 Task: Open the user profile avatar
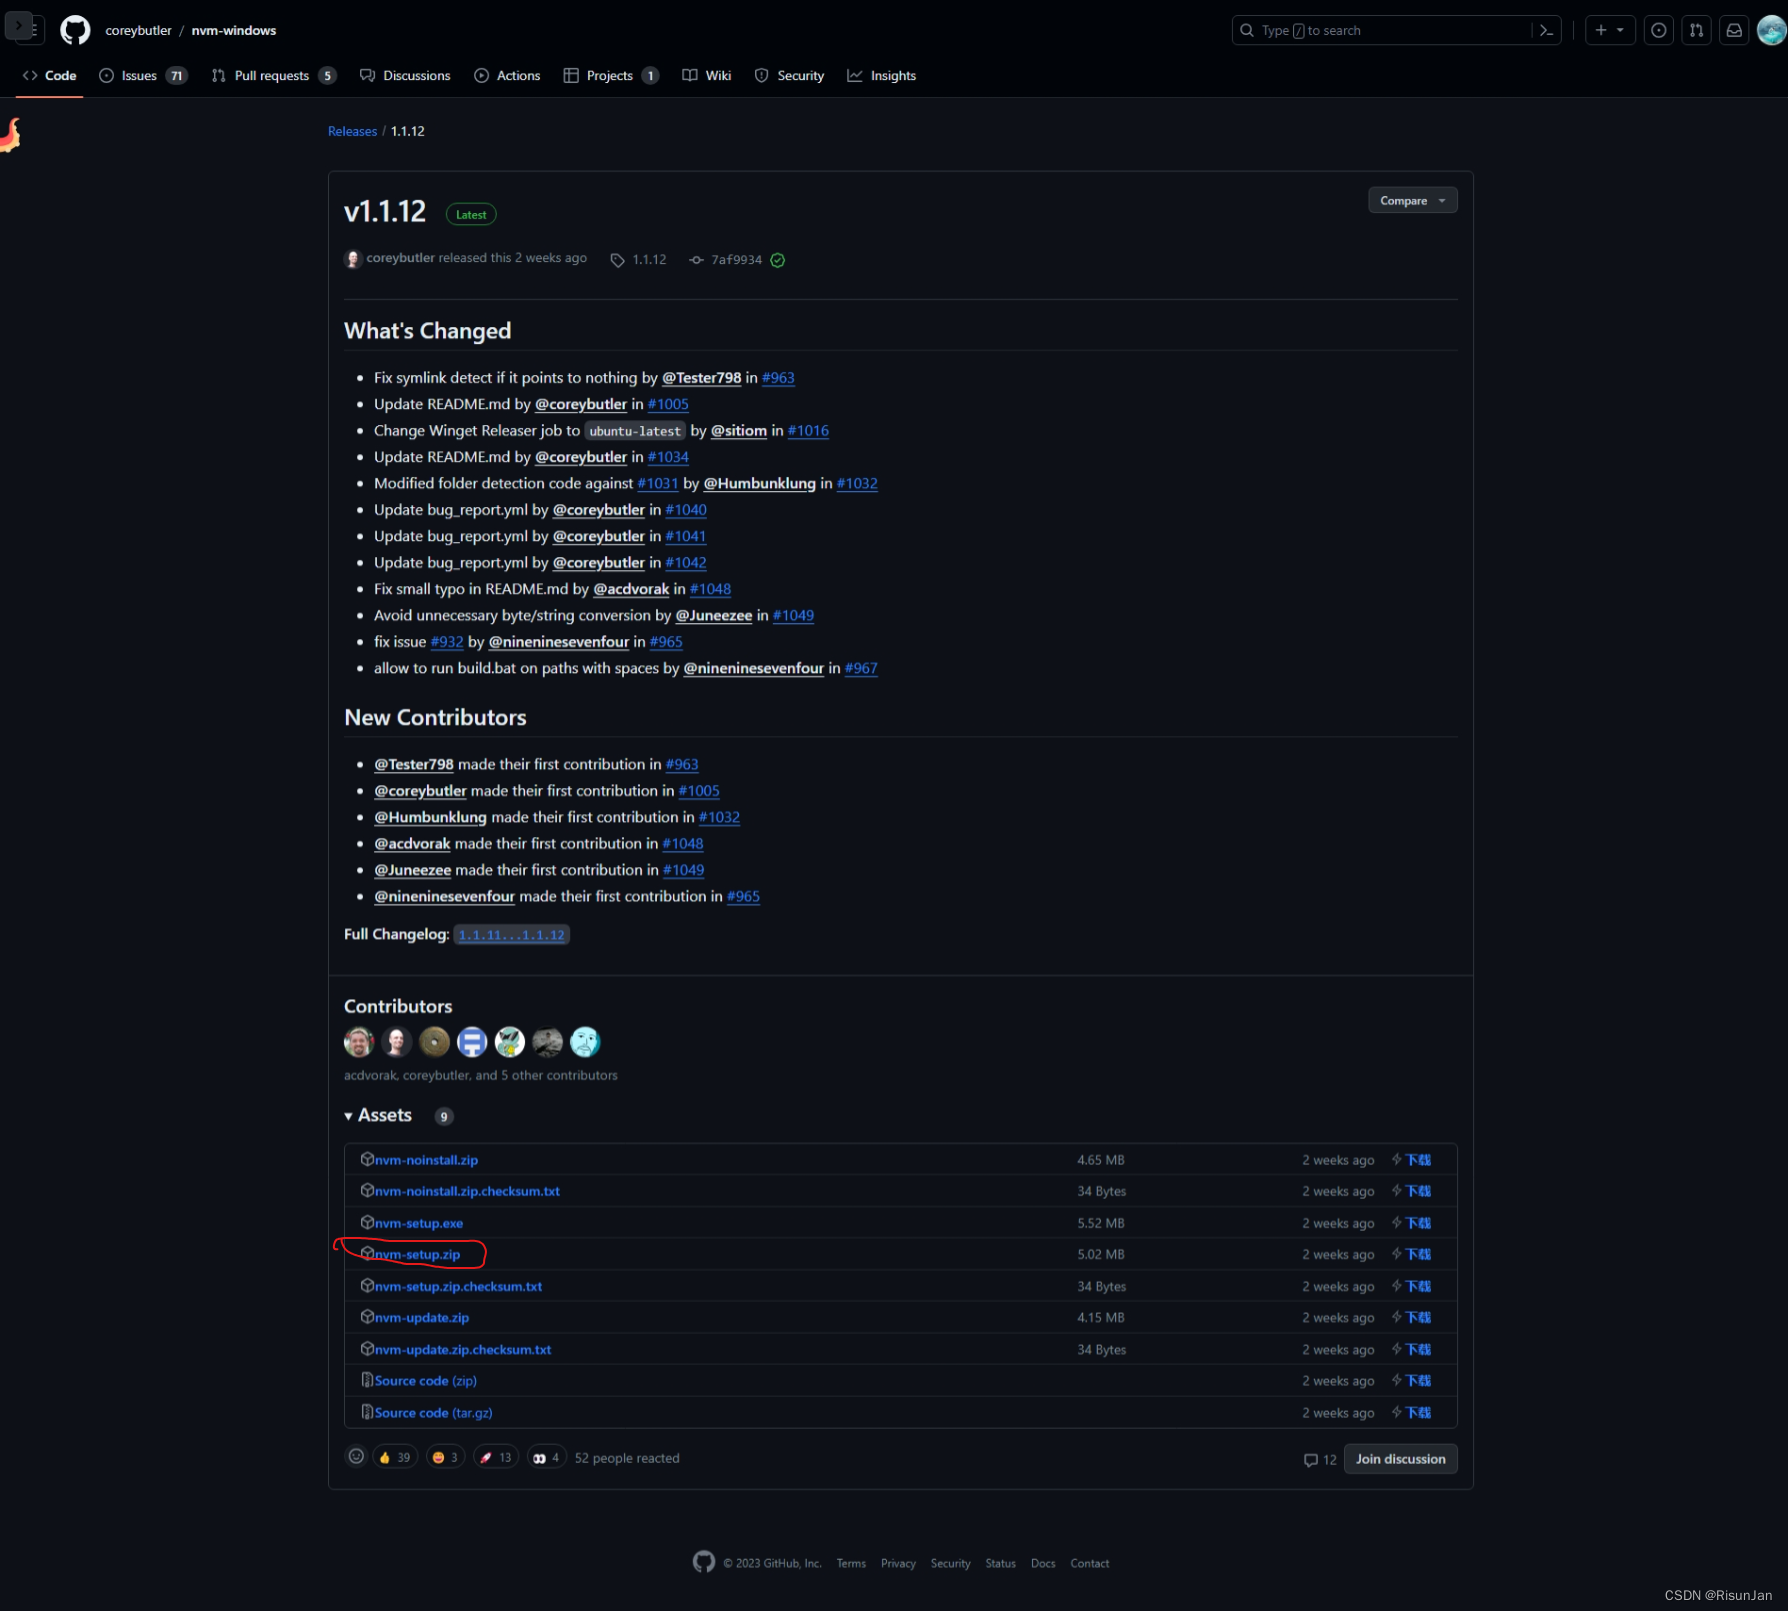point(1772,31)
